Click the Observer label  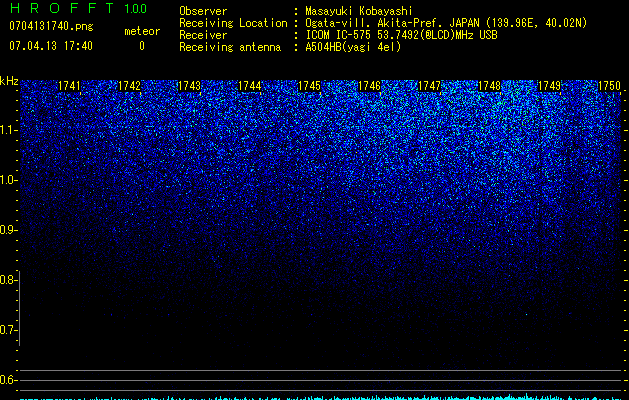[x=203, y=11]
